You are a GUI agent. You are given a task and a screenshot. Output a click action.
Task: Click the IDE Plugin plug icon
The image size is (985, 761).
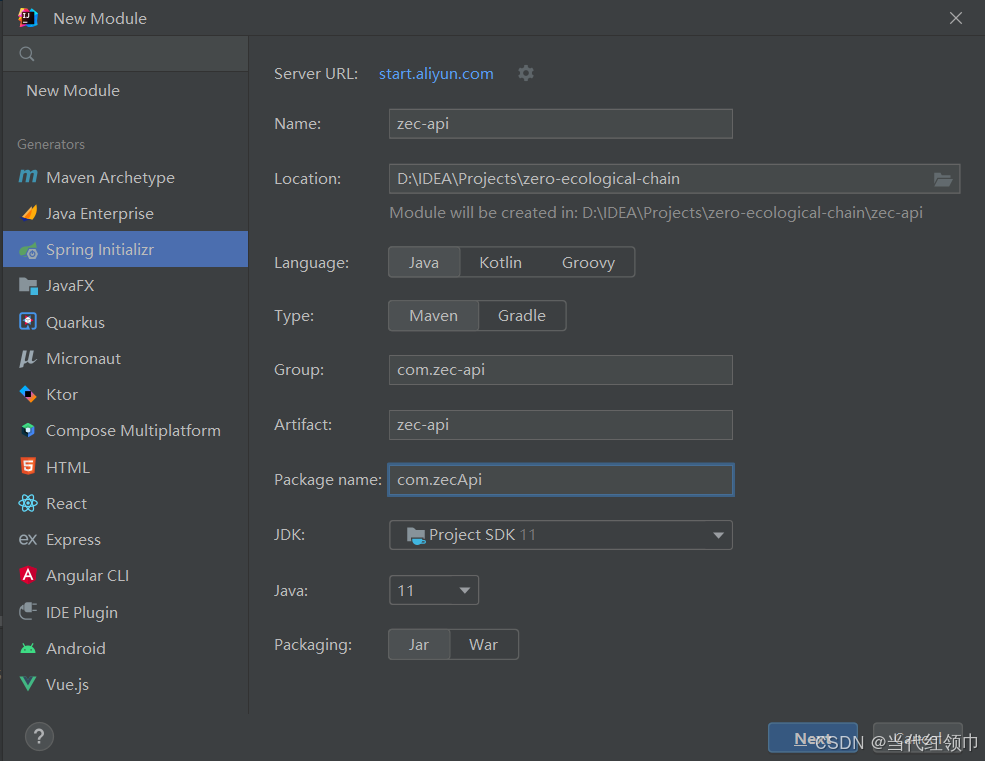[x=28, y=611]
